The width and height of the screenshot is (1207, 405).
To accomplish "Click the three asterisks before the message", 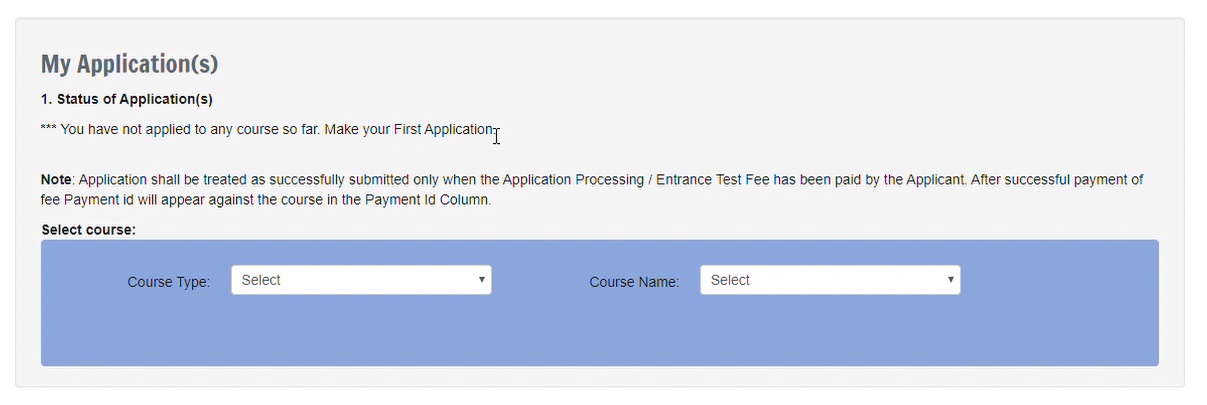I will click(x=48, y=130).
